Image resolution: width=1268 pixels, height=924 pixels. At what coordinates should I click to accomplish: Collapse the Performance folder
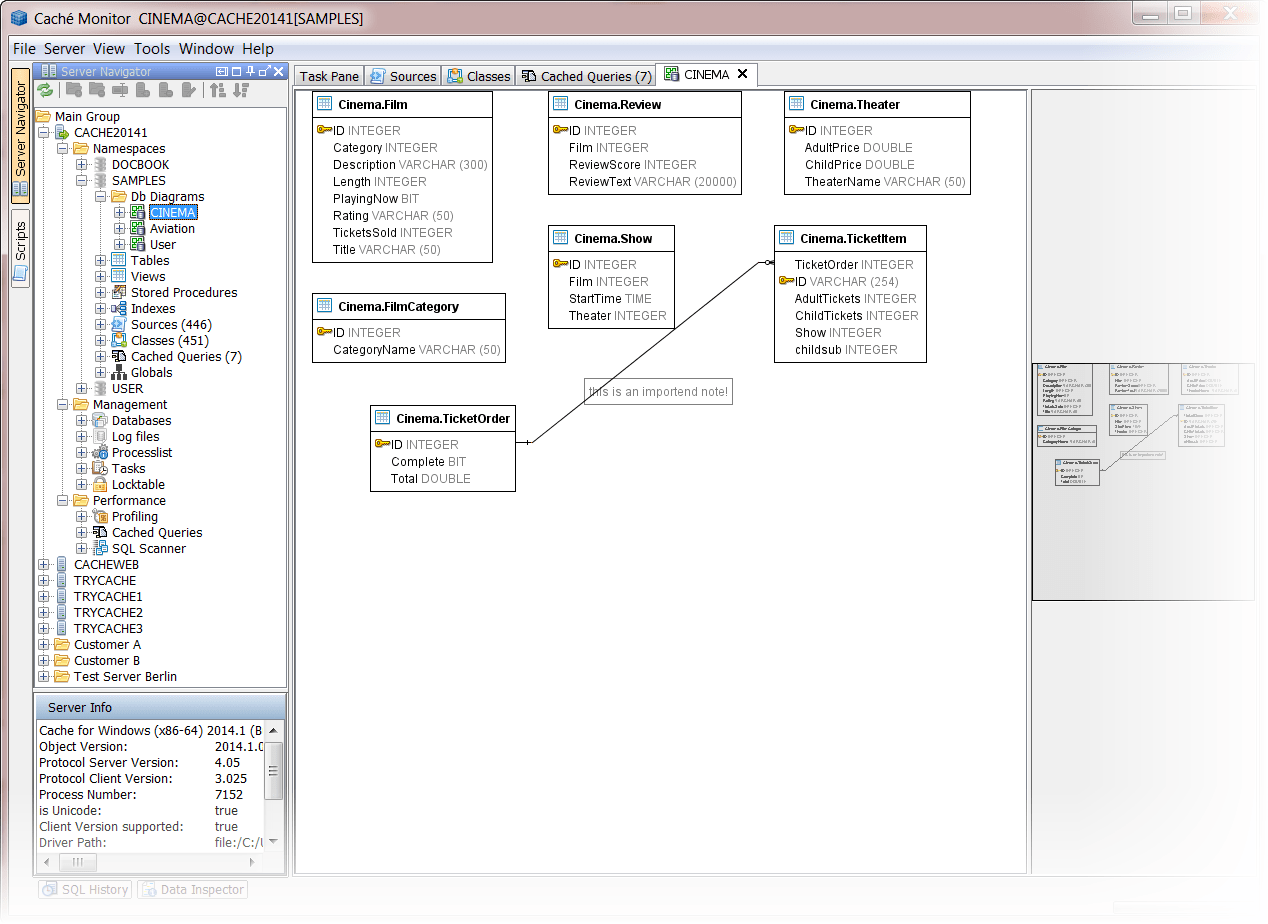(63, 501)
